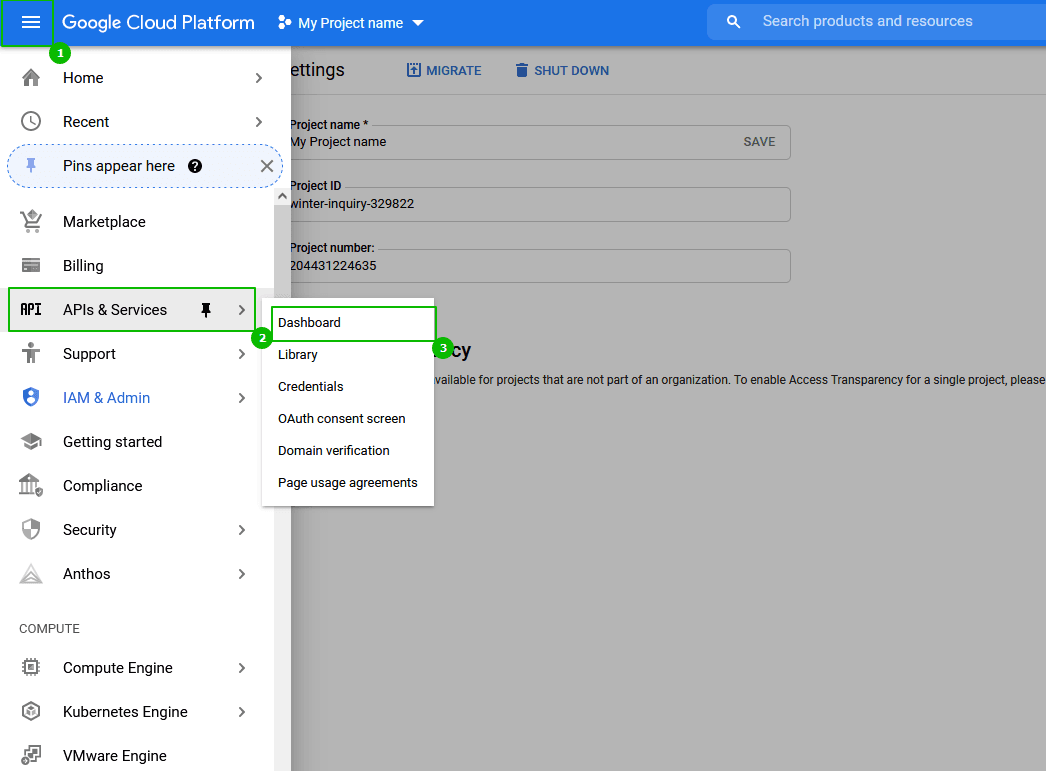
Task: Open the My Project name project selector
Action: [351, 23]
